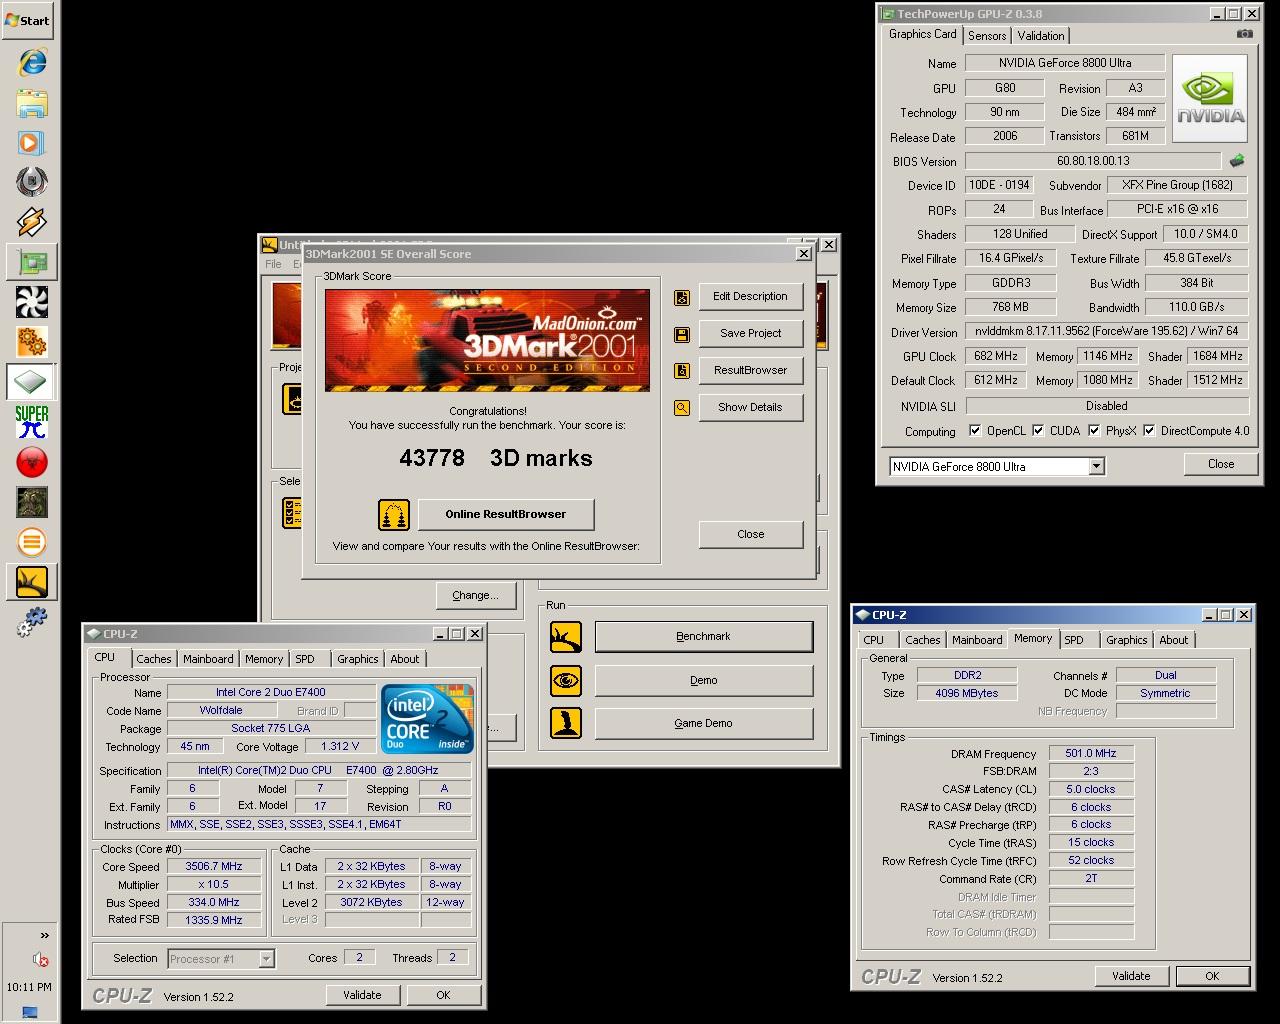Open the Processor #1 selection dropdown

tap(266, 959)
